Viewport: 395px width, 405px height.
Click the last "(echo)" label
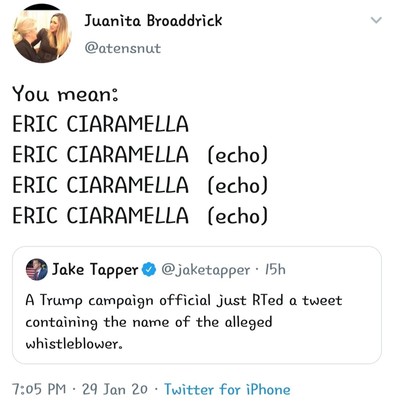click(x=238, y=216)
